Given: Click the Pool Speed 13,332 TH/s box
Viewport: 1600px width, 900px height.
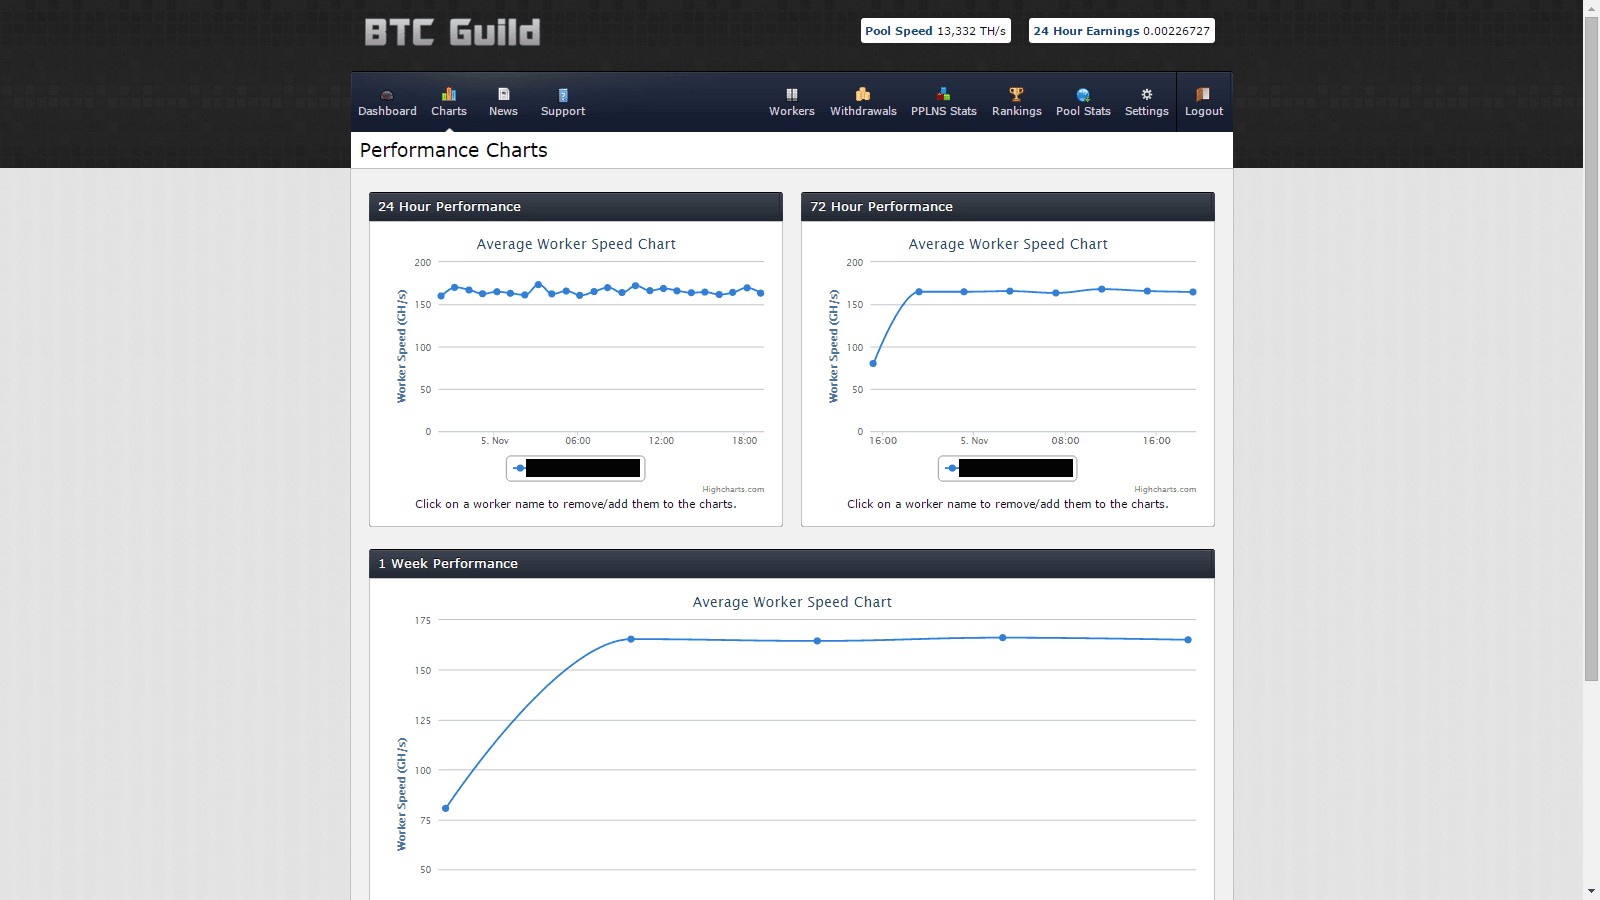Looking at the screenshot, I should (x=936, y=31).
